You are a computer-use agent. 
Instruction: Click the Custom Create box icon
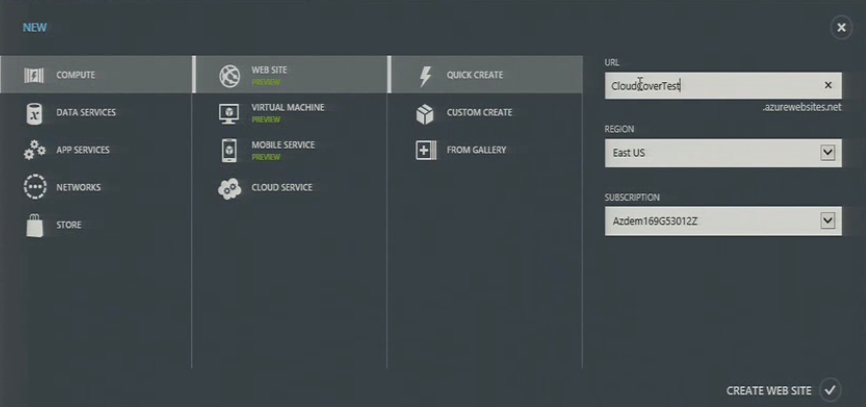pyautogui.click(x=425, y=114)
